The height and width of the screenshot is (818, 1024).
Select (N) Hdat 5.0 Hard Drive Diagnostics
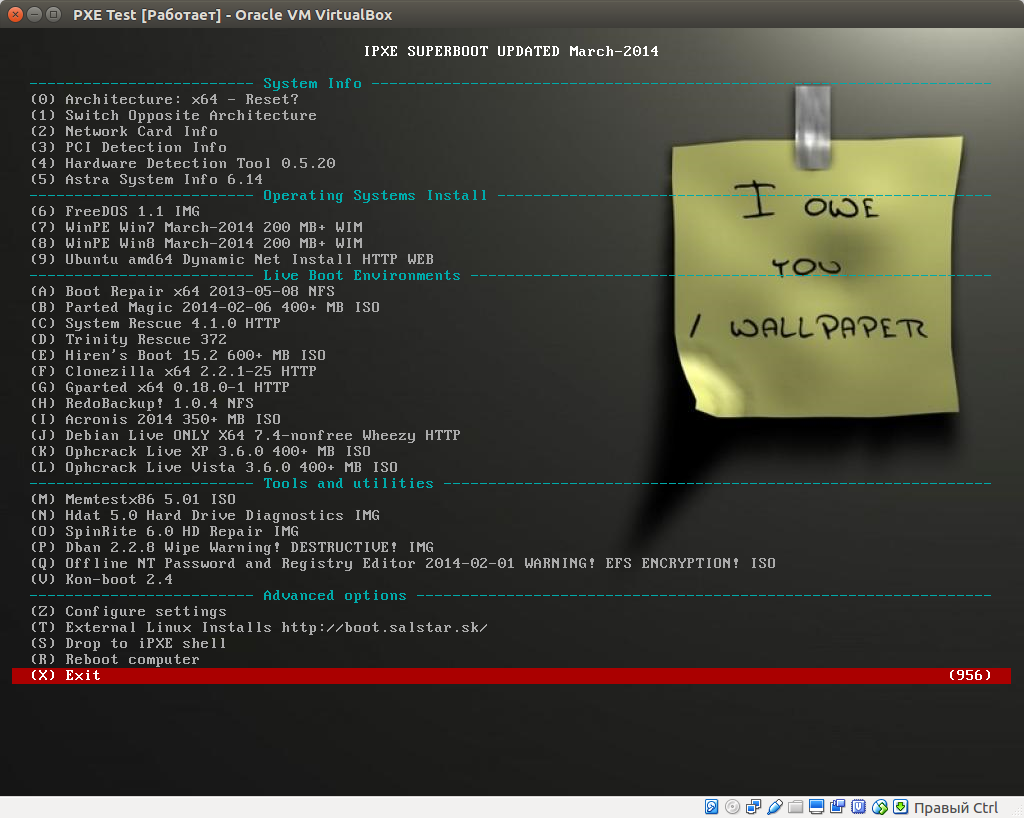[205, 515]
